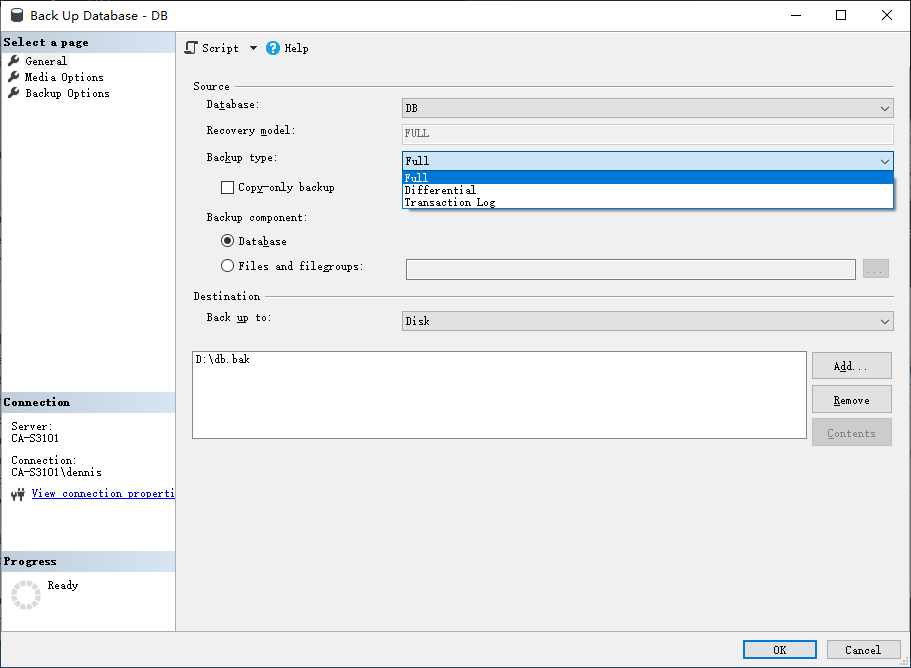Choose Files and filegroups radio button
Screen dimensions: 911x668
(x=228, y=266)
